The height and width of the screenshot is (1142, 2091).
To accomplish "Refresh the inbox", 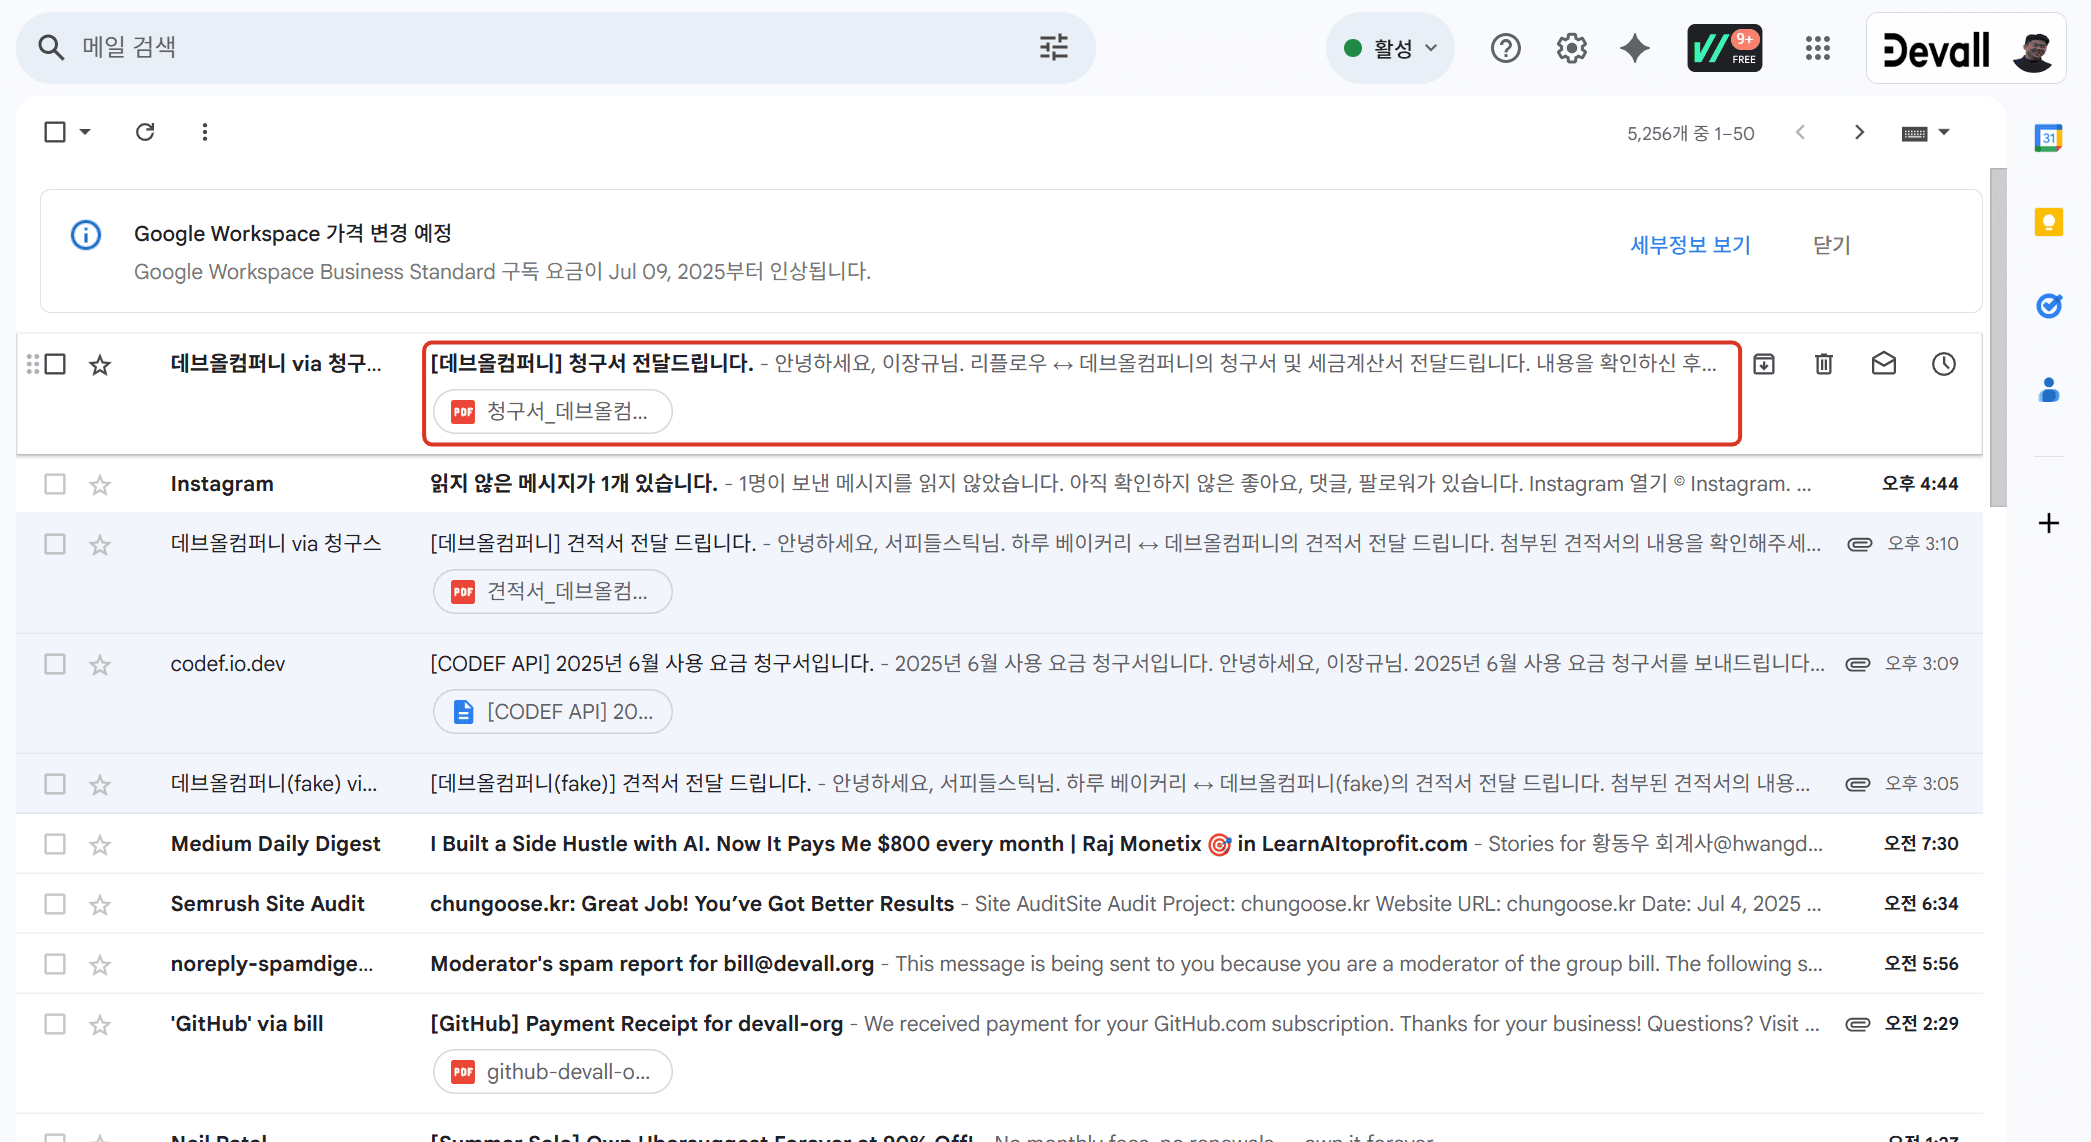I will click(x=145, y=132).
